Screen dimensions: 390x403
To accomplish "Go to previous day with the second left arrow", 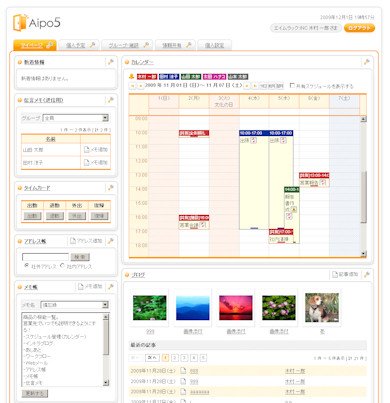I will pyautogui.click(x=141, y=86).
